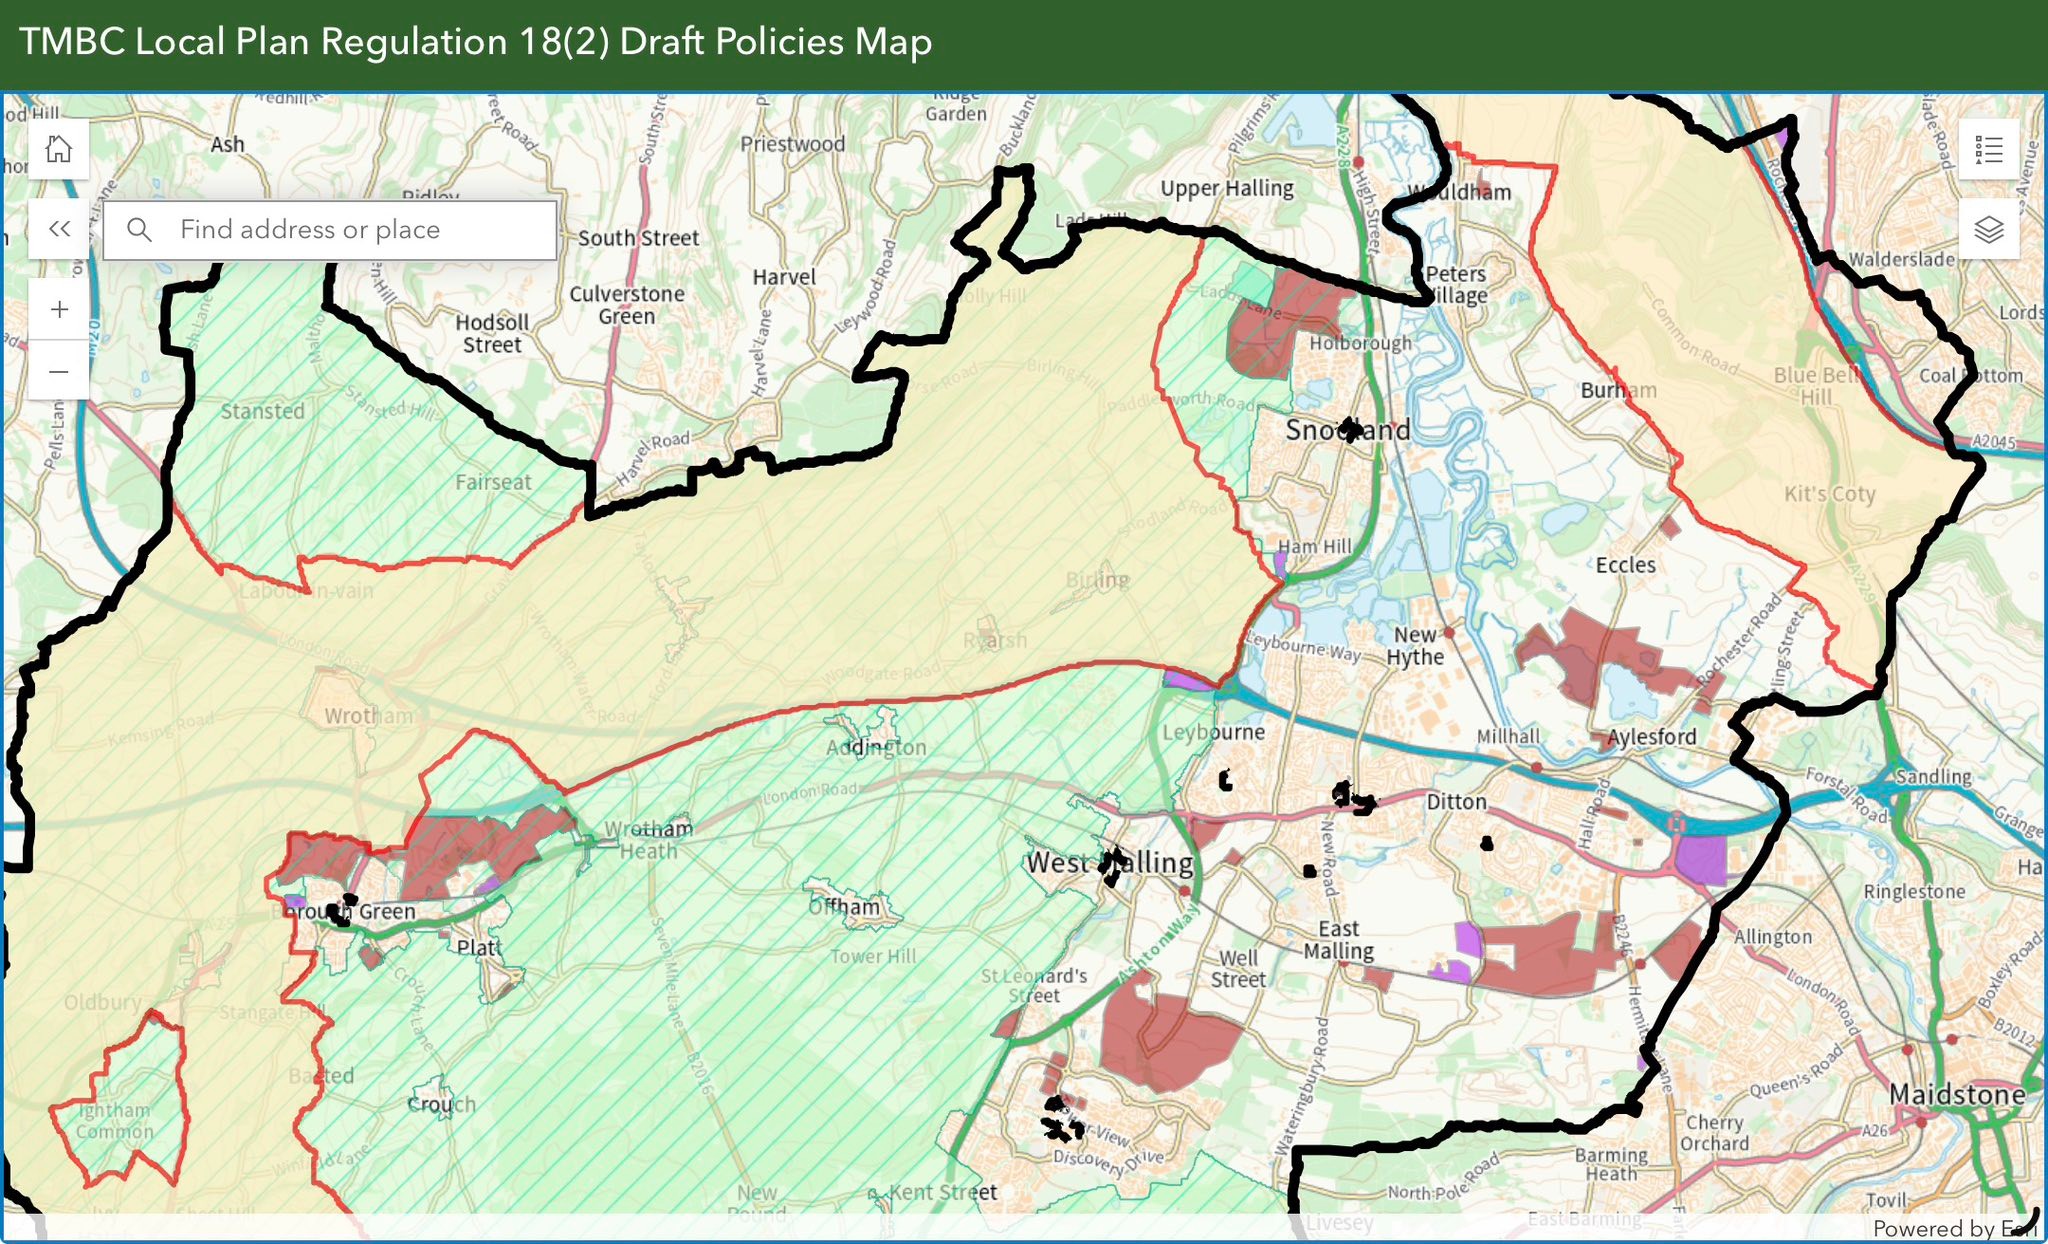
Task: Click the Addington place label
Action: coord(876,747)
